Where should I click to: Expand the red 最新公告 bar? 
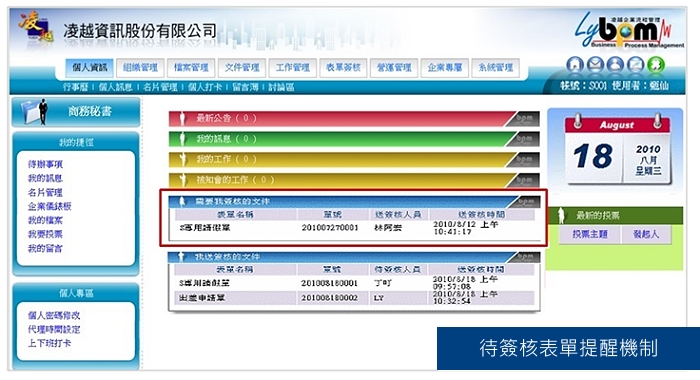(x=354, y=118)
